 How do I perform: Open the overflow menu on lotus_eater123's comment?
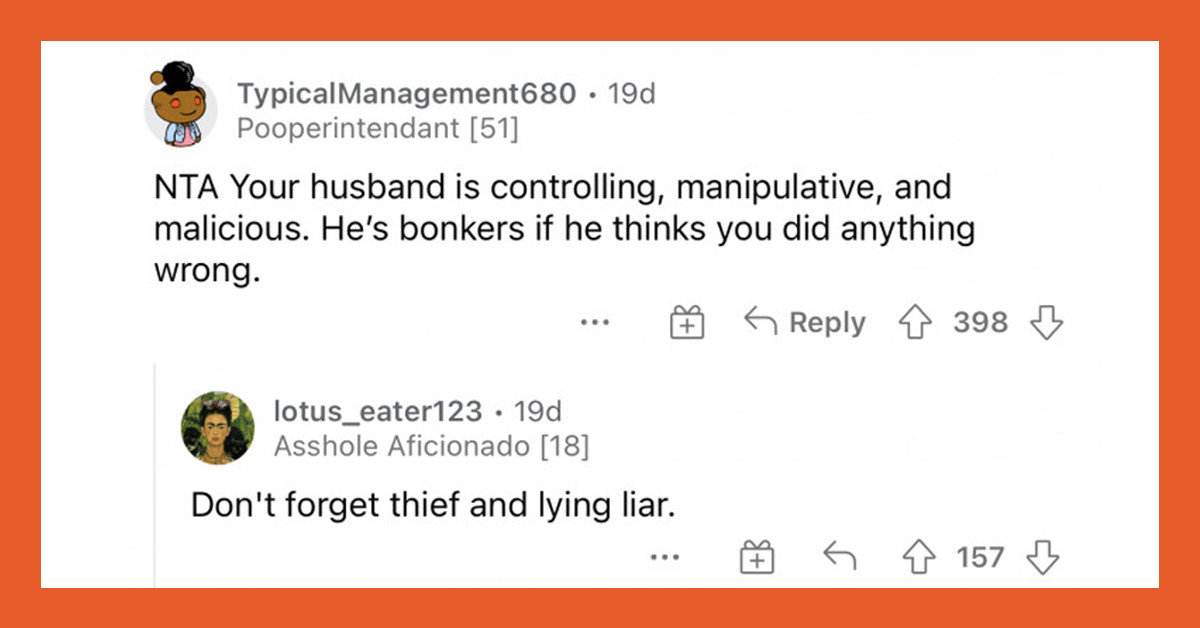click(x=665, y=557)
